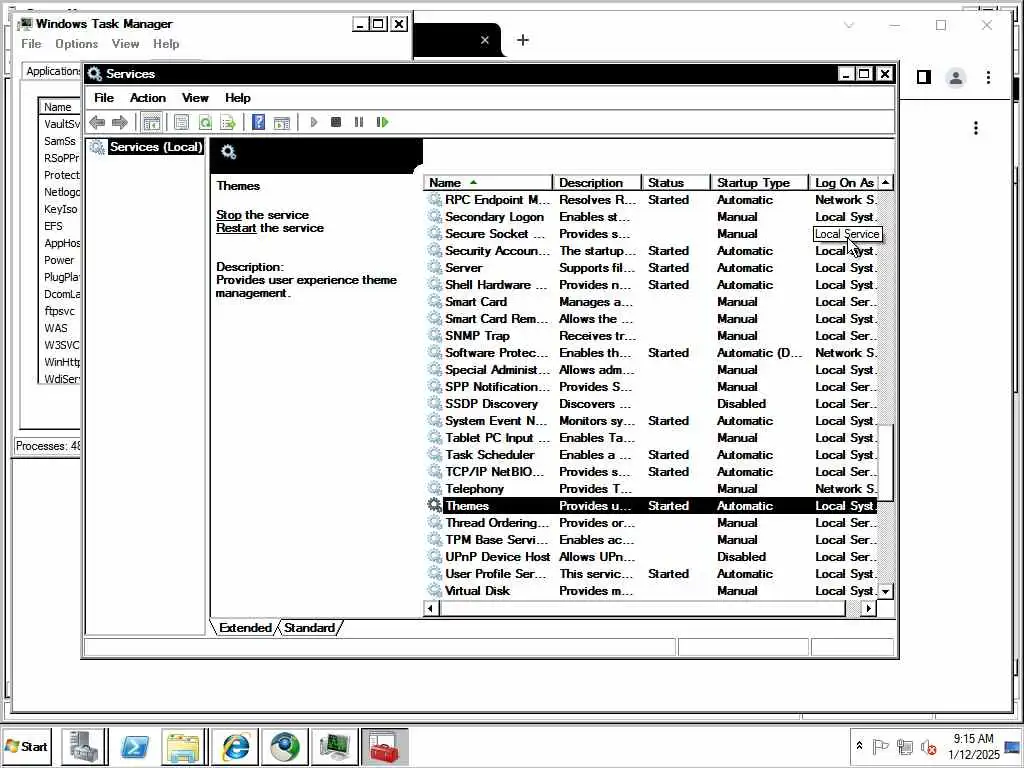Select the SSDP Discovery service
Viewport: 1024px width, 768px height.
coord(651,404)
